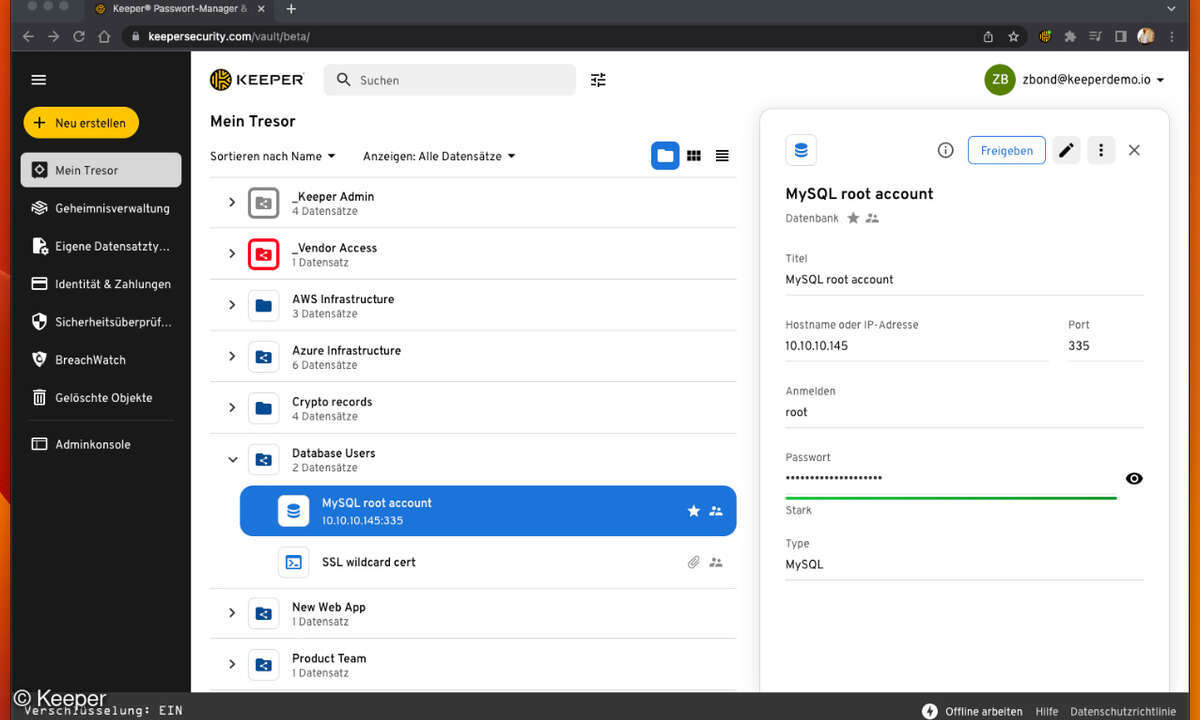Open the hamburger menu in sidebar
Image resolution: width=1200 pixels, height=720 pixels.
pyautogui.click(x=39, y=80)
